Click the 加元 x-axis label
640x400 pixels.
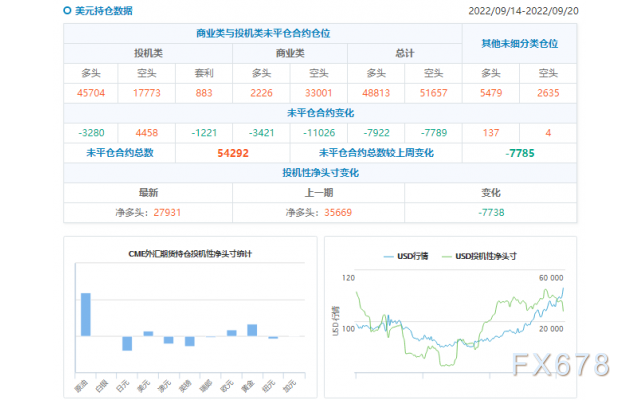point(289,386)
